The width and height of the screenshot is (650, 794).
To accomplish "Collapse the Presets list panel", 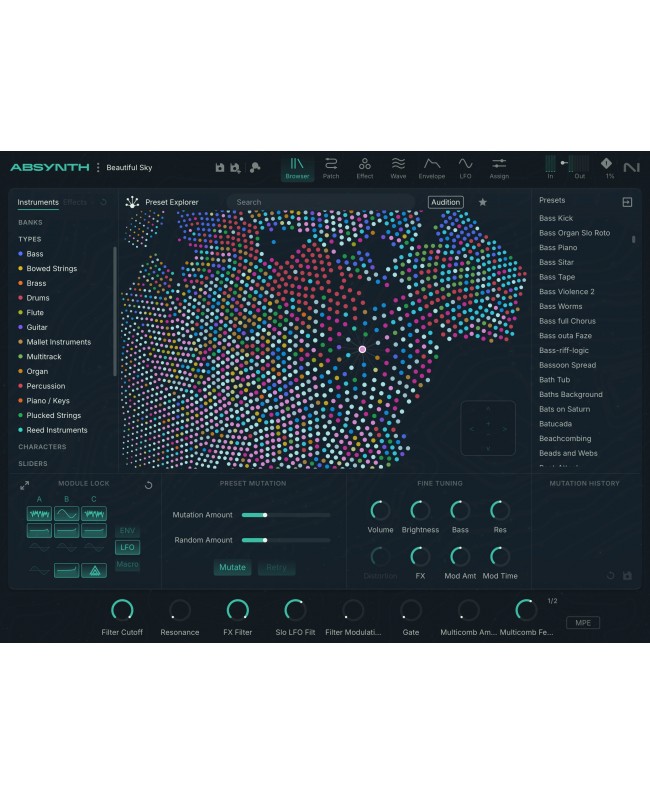I will click(x=627, y=202).
